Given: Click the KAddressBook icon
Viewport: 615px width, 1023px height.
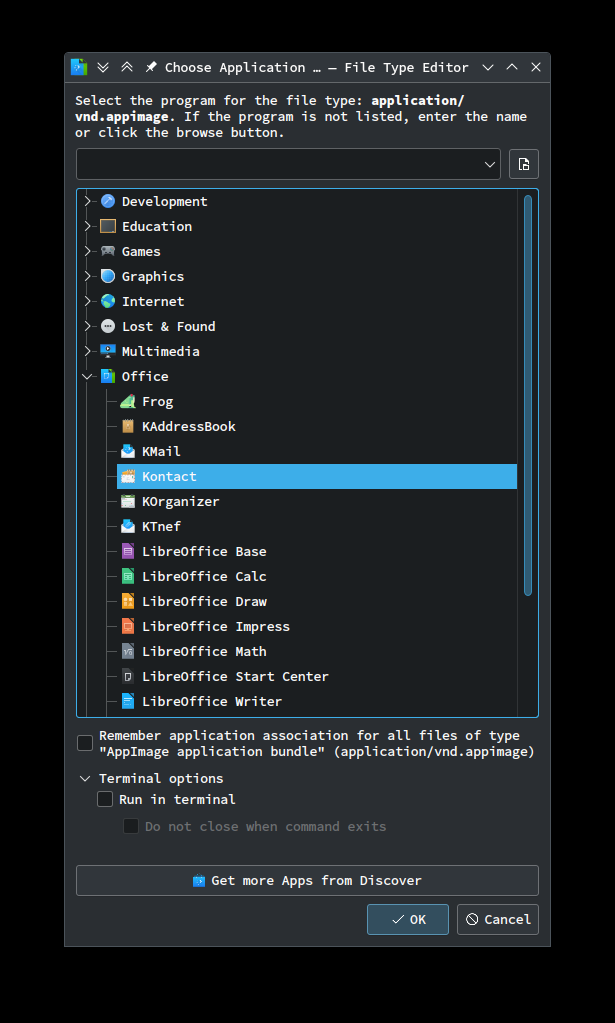Looking at the screenshot, I should [128, 426].
